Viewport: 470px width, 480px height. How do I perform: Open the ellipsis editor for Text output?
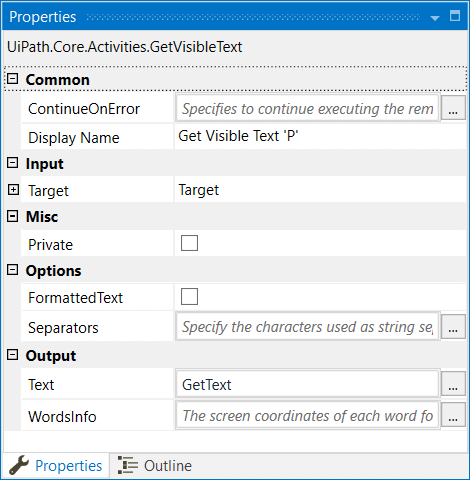tap(453, 384)
